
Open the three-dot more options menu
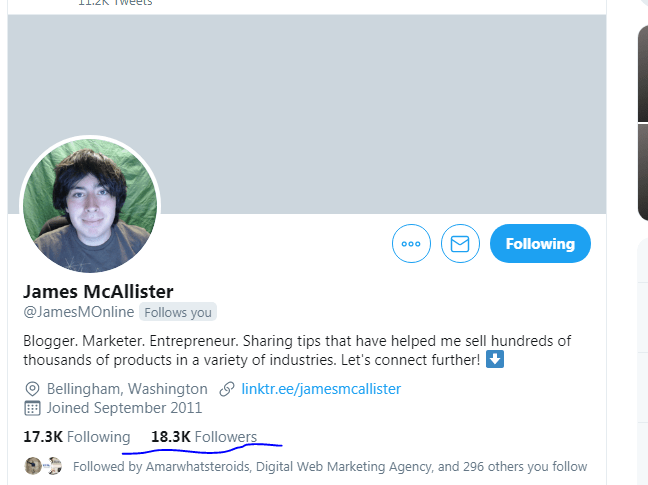pos(411,244)
